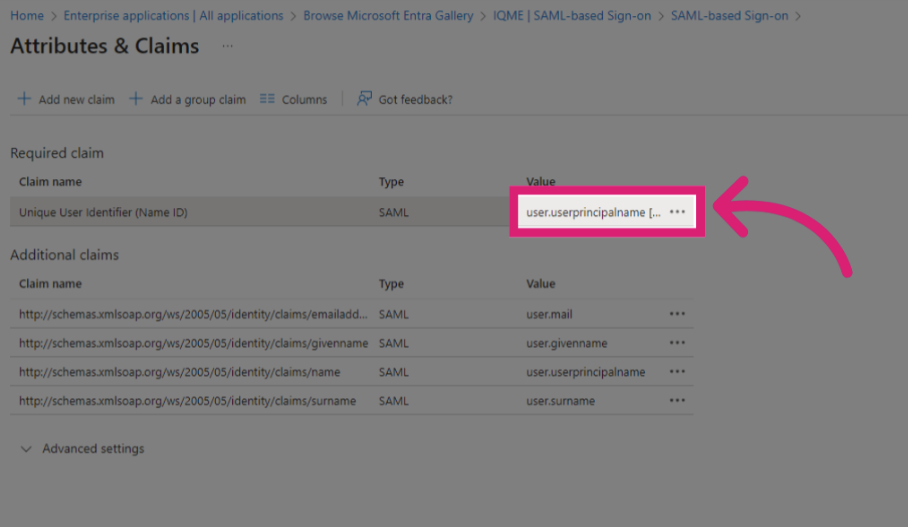Click the Type header under Required claim
The height and width of the screenshot is (527, 908).
click(391, 182)
